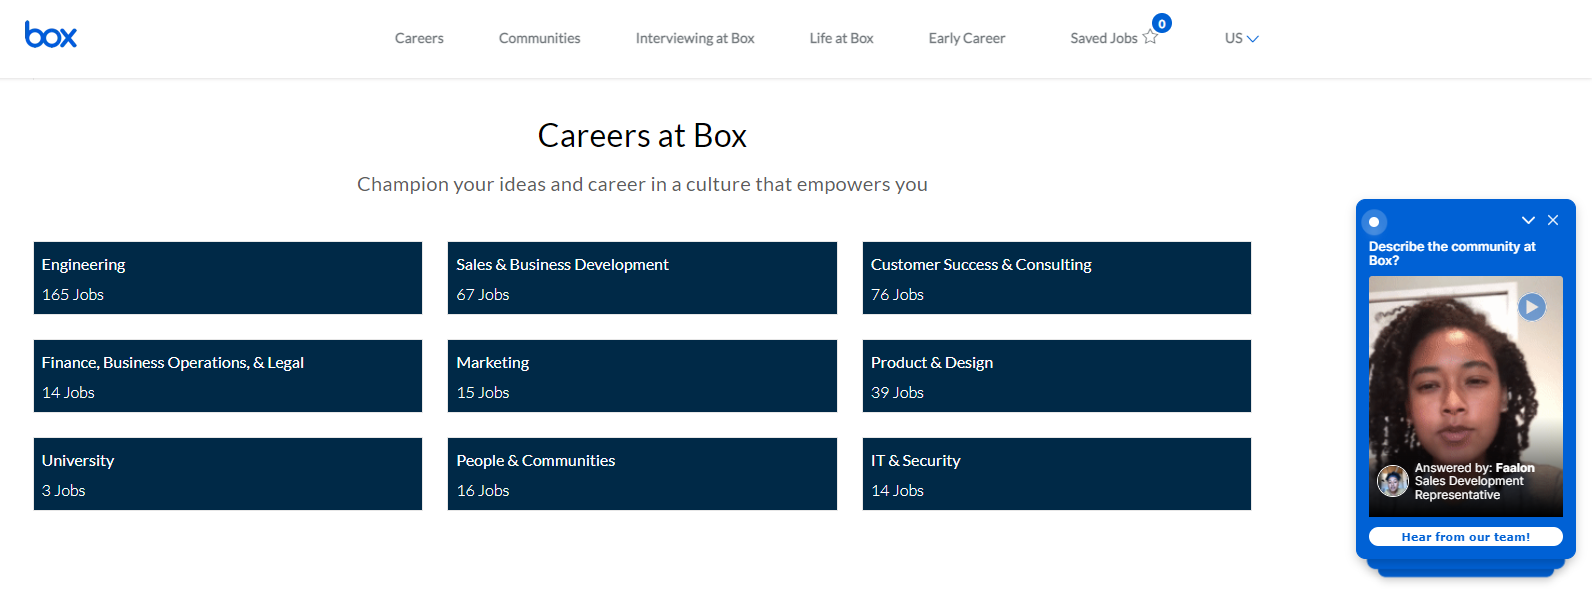The width and height of the screenshot is (1592, 613).
Task: Click the "Champion your ideas and career" tagline
Action: click(x=642, y=184)
